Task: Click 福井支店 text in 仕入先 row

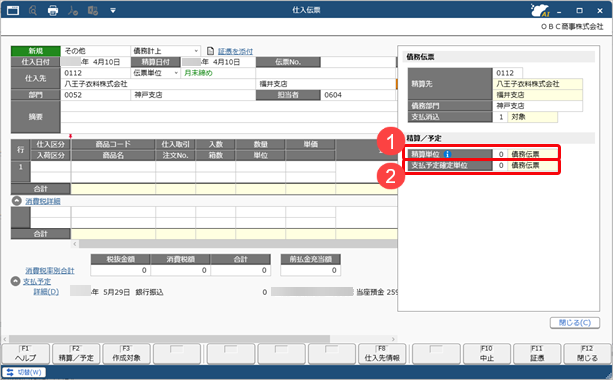Action: coord(273,84)
